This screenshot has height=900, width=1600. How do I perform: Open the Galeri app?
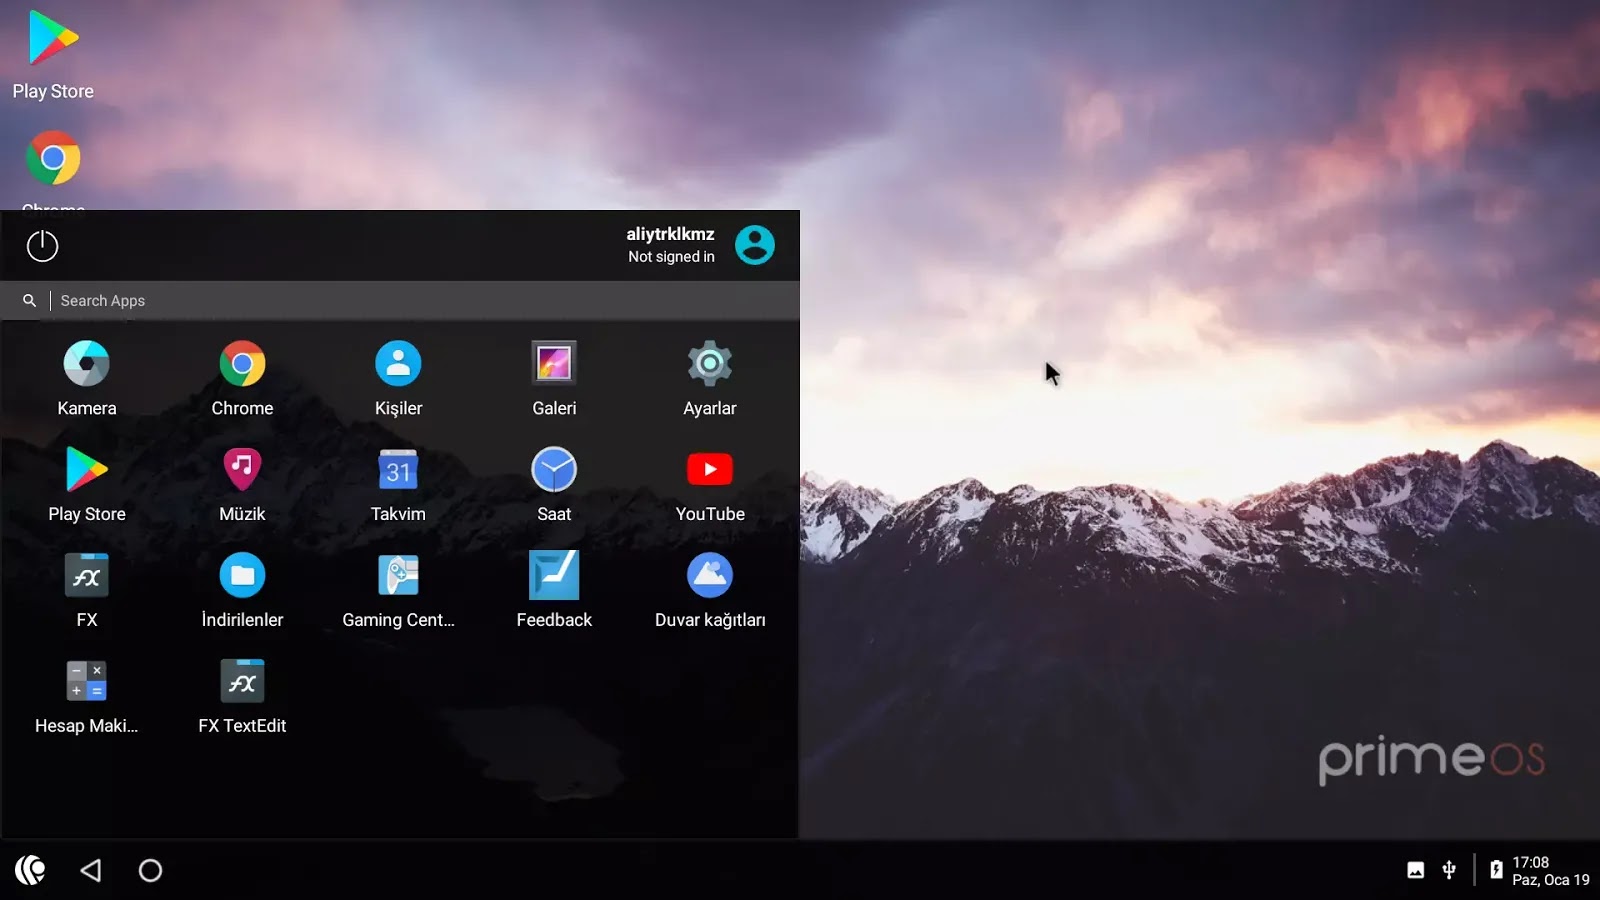(554, 378)
